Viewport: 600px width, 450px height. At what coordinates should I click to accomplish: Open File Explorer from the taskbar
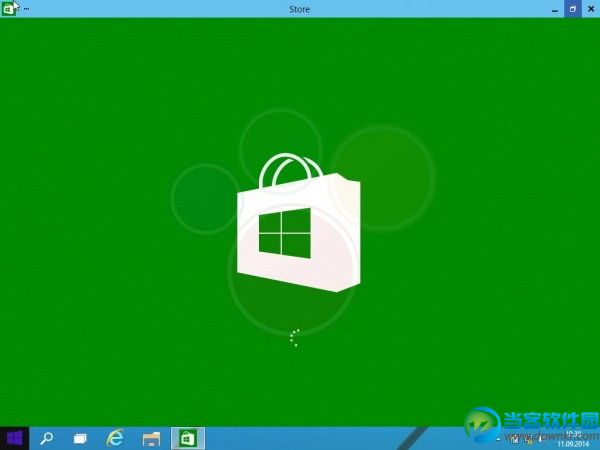tap(152, 439)
